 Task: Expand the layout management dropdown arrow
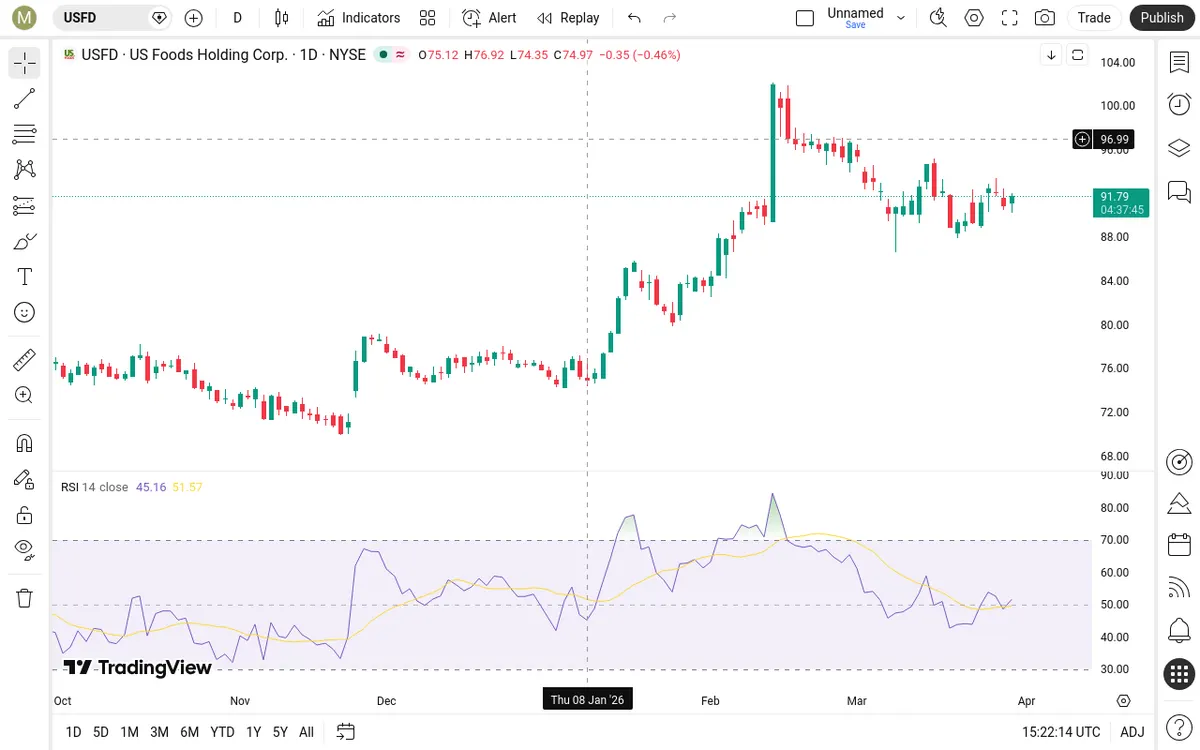[x=901, y=17]
